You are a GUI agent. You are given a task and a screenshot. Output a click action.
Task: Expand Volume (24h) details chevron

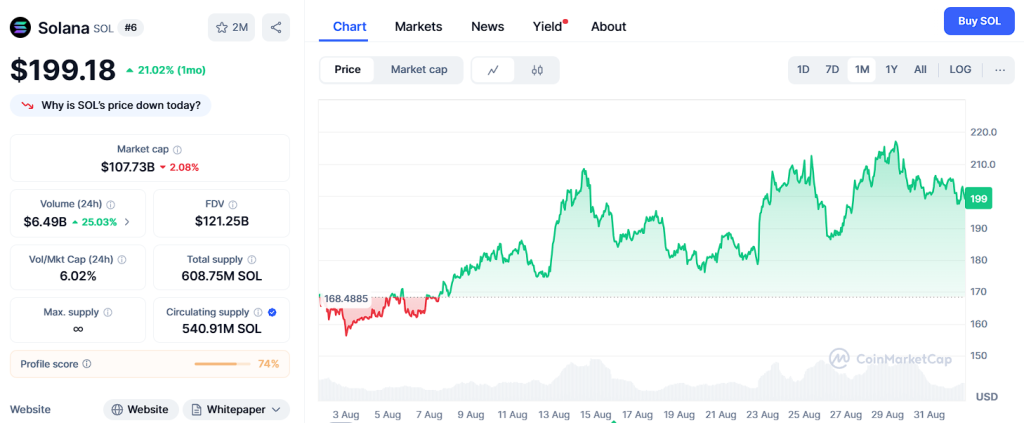tap(127, 222)
